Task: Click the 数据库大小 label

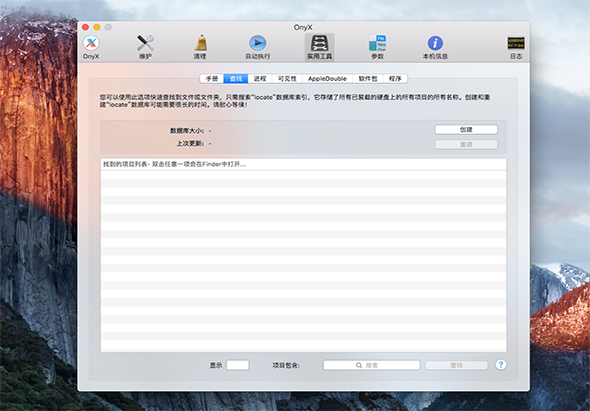Action: [x=187, y=131]
